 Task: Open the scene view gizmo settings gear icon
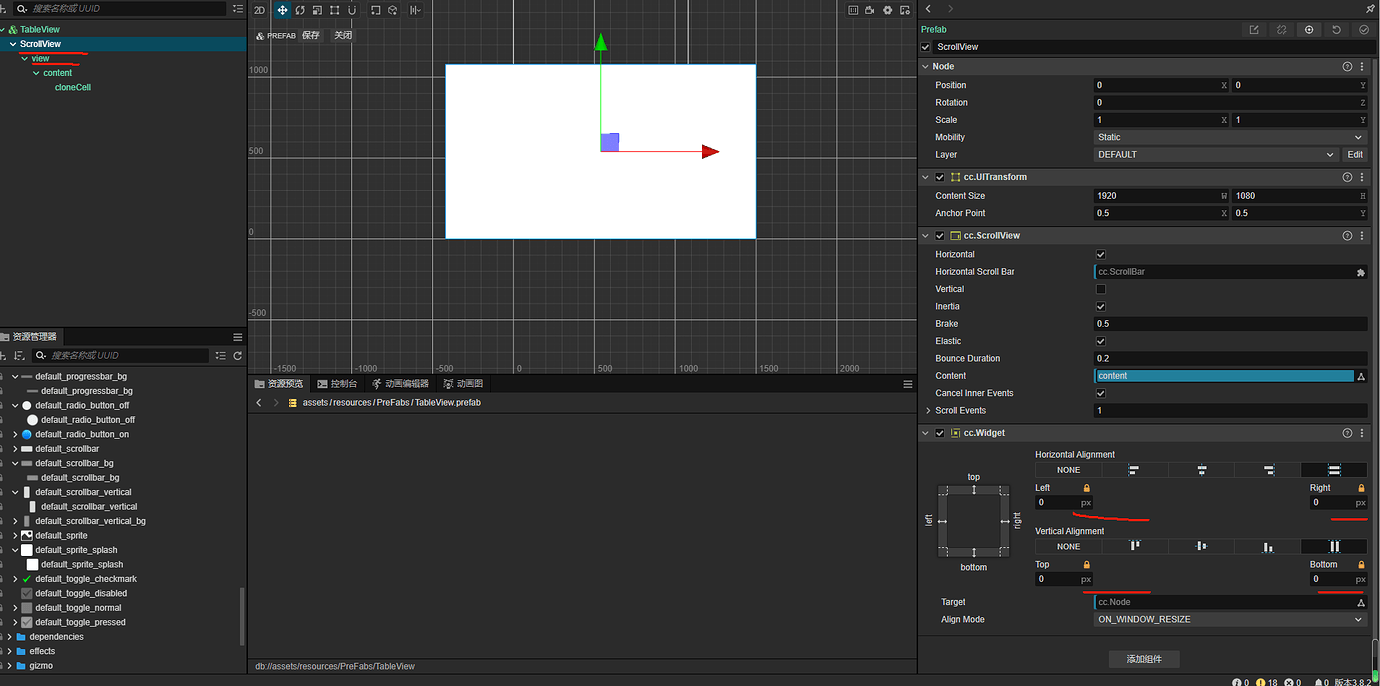tap(887, 9)
